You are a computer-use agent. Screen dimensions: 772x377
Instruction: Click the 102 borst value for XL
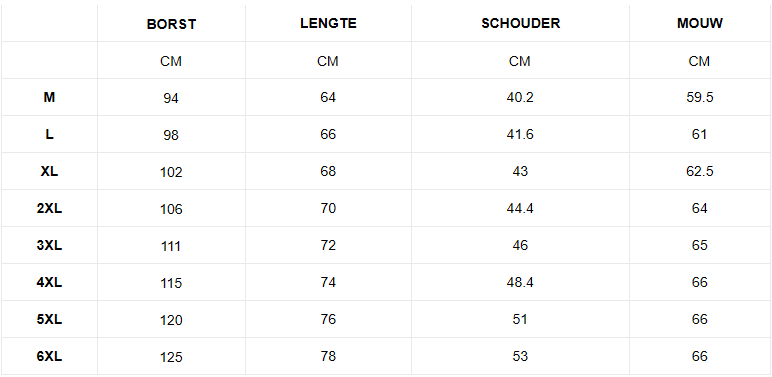171,172
